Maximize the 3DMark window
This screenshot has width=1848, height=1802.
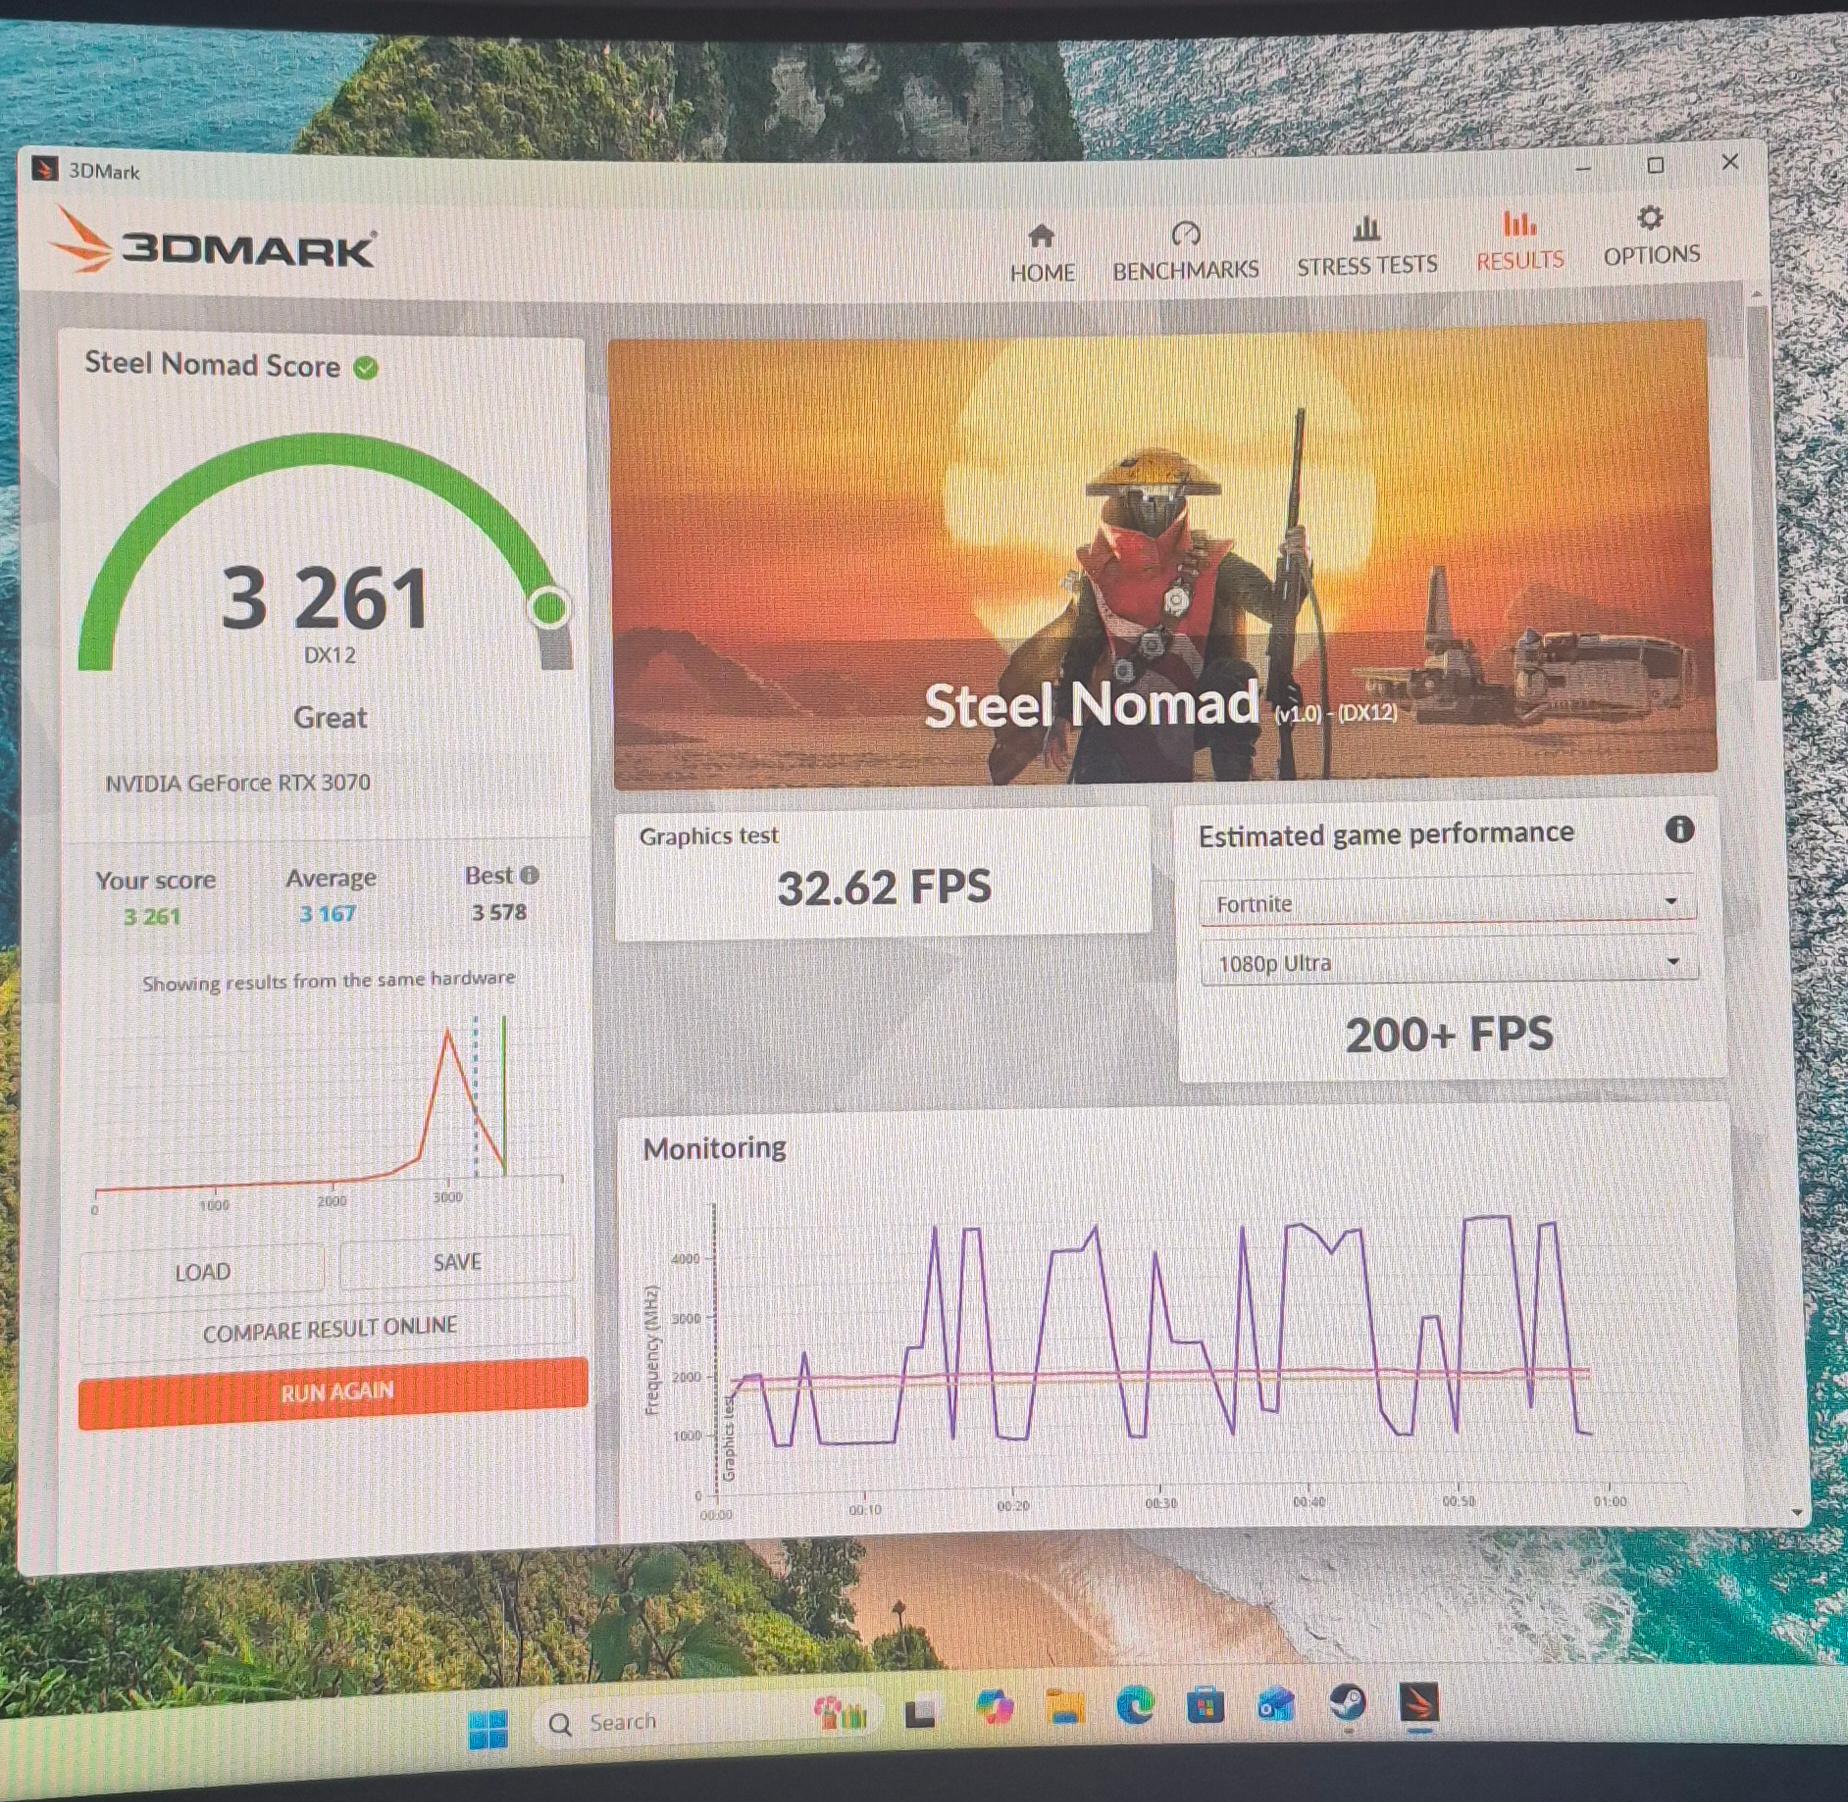pyautogui.click(x=1655, y=165)
